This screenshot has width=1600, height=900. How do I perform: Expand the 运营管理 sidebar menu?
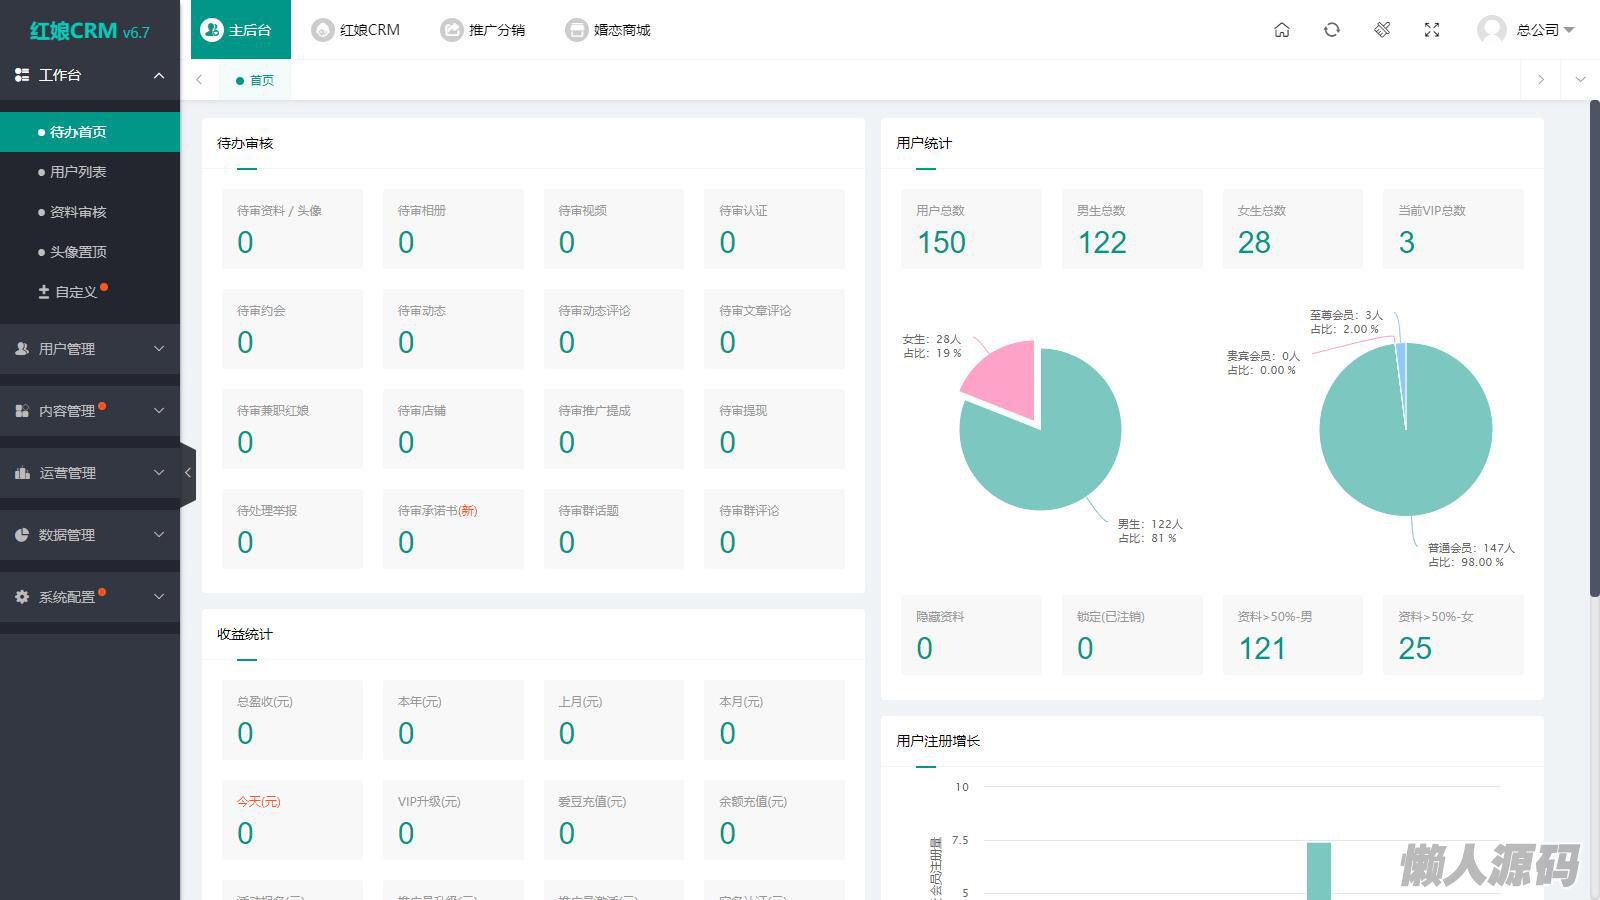90,473
